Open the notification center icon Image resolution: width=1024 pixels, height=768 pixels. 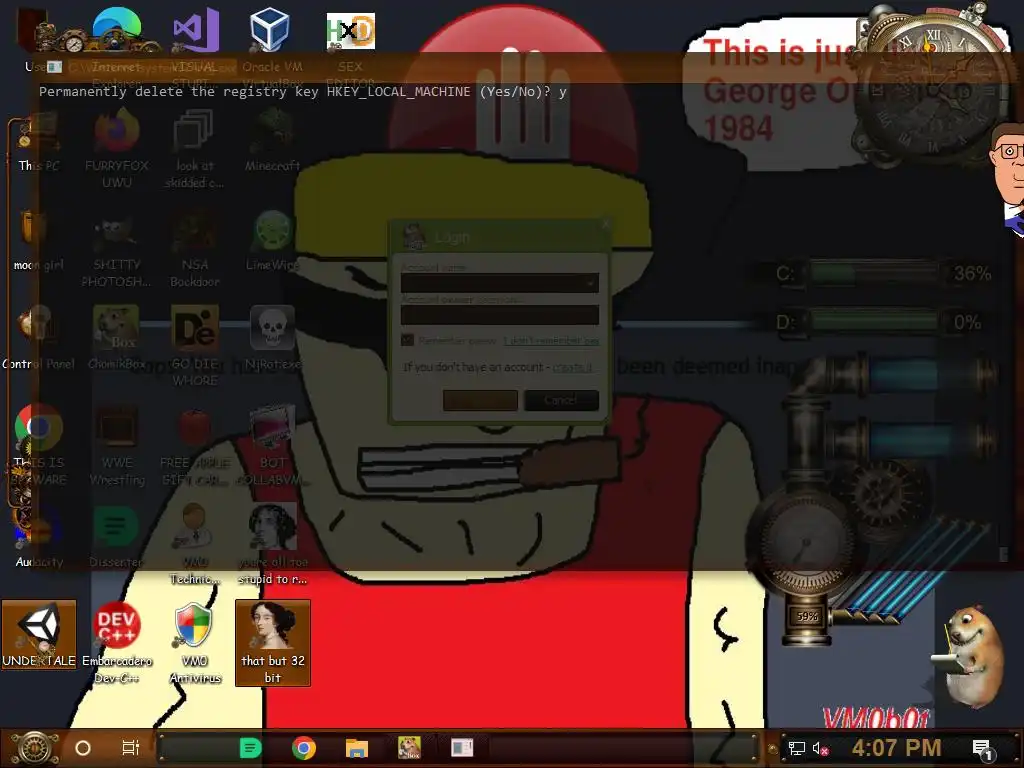click(982, 749)
